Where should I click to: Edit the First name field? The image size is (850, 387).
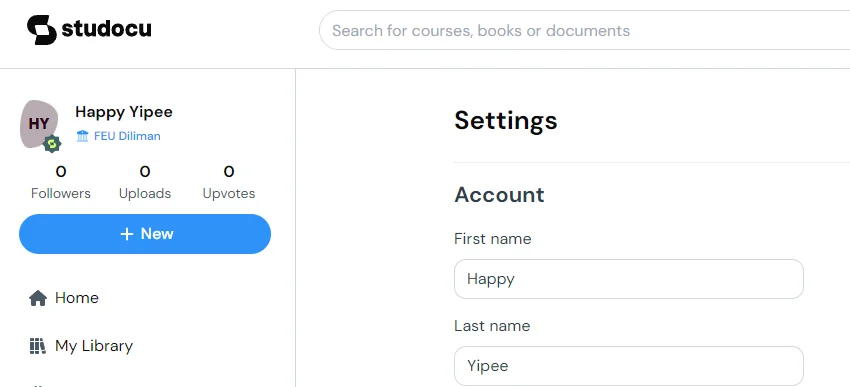[x=629, y=279]
